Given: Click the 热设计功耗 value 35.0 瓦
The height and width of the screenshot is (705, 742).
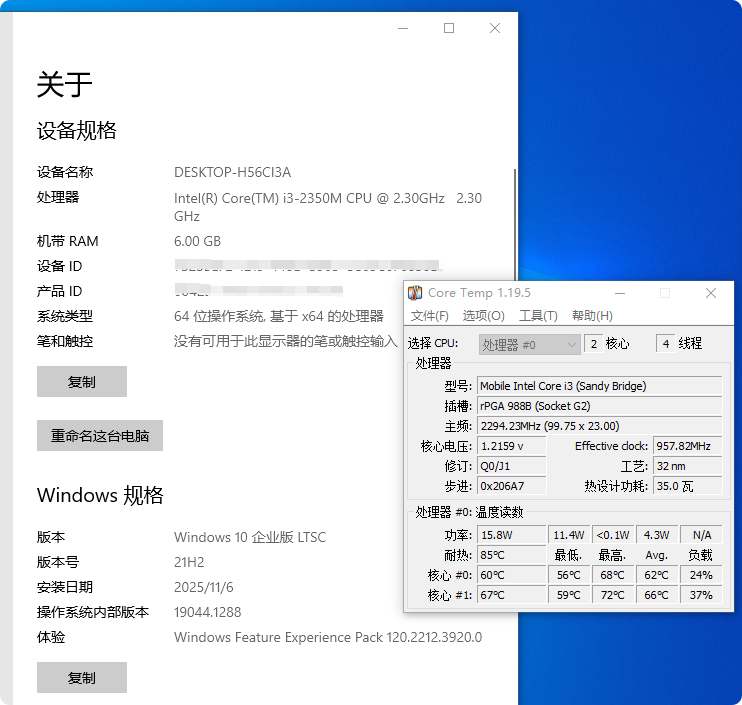Looking at the screenshot, I should point(688,486).
